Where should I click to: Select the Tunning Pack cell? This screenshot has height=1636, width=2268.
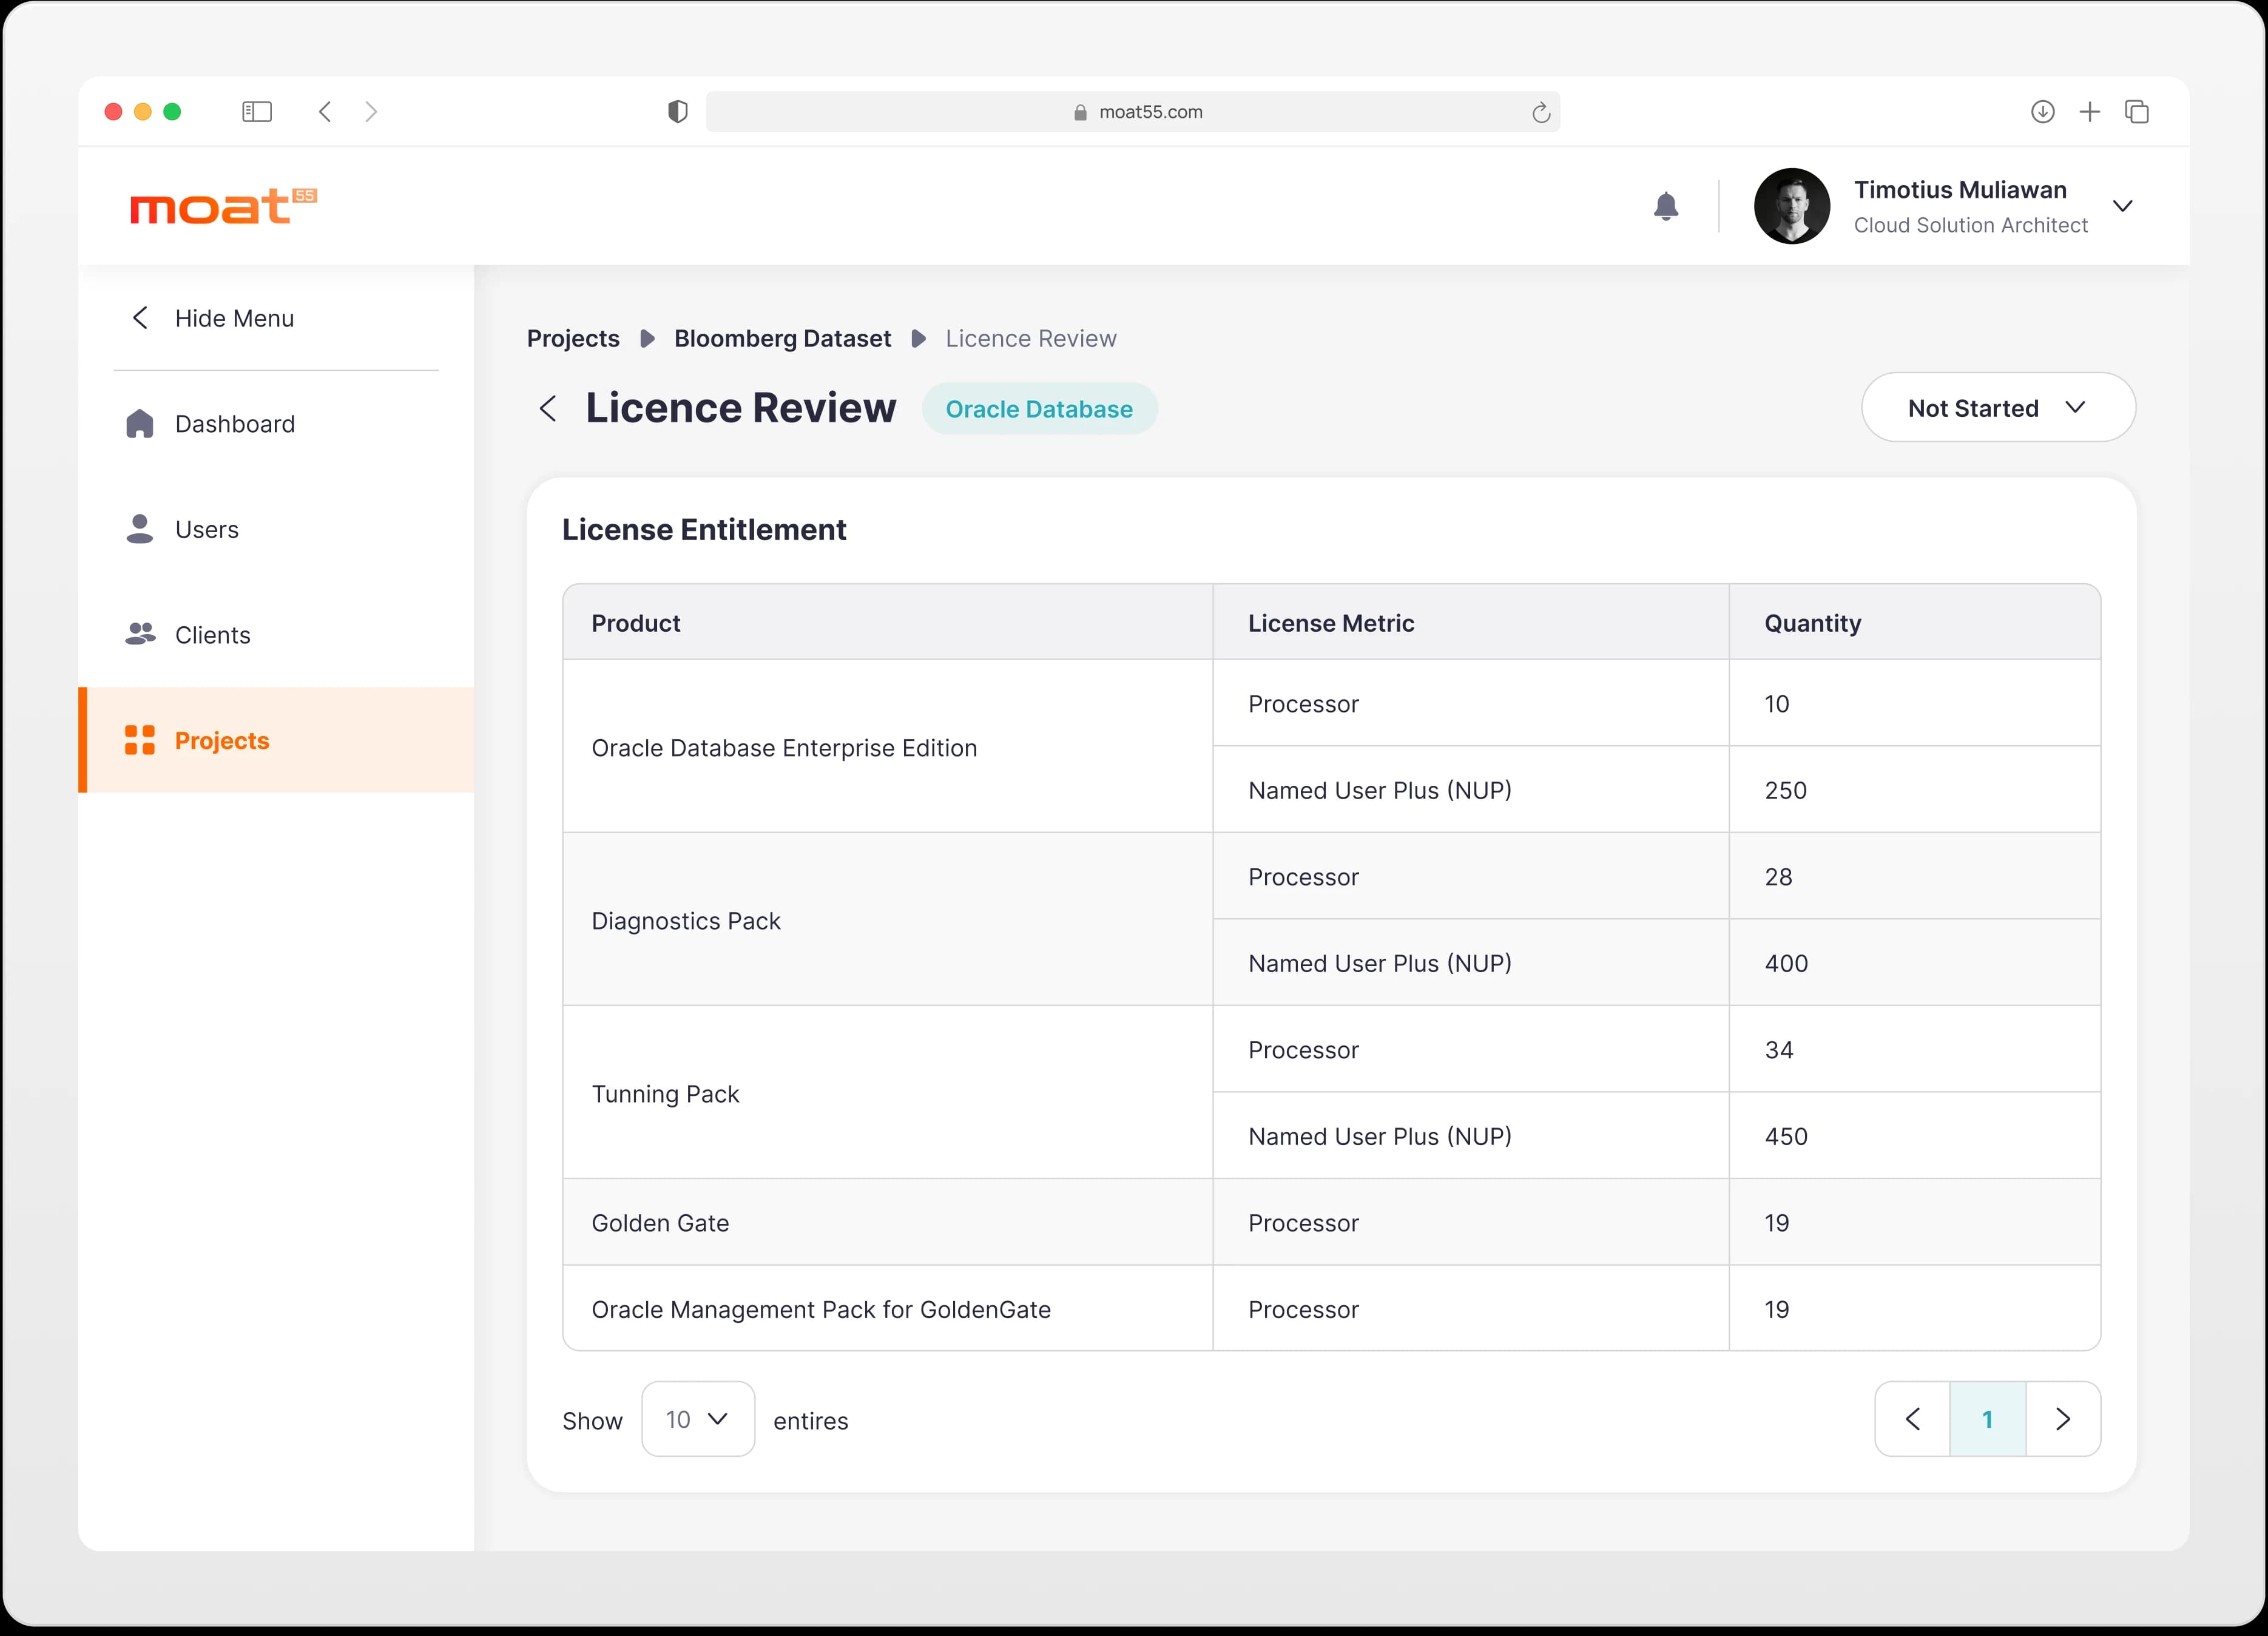coord(888,1093)
